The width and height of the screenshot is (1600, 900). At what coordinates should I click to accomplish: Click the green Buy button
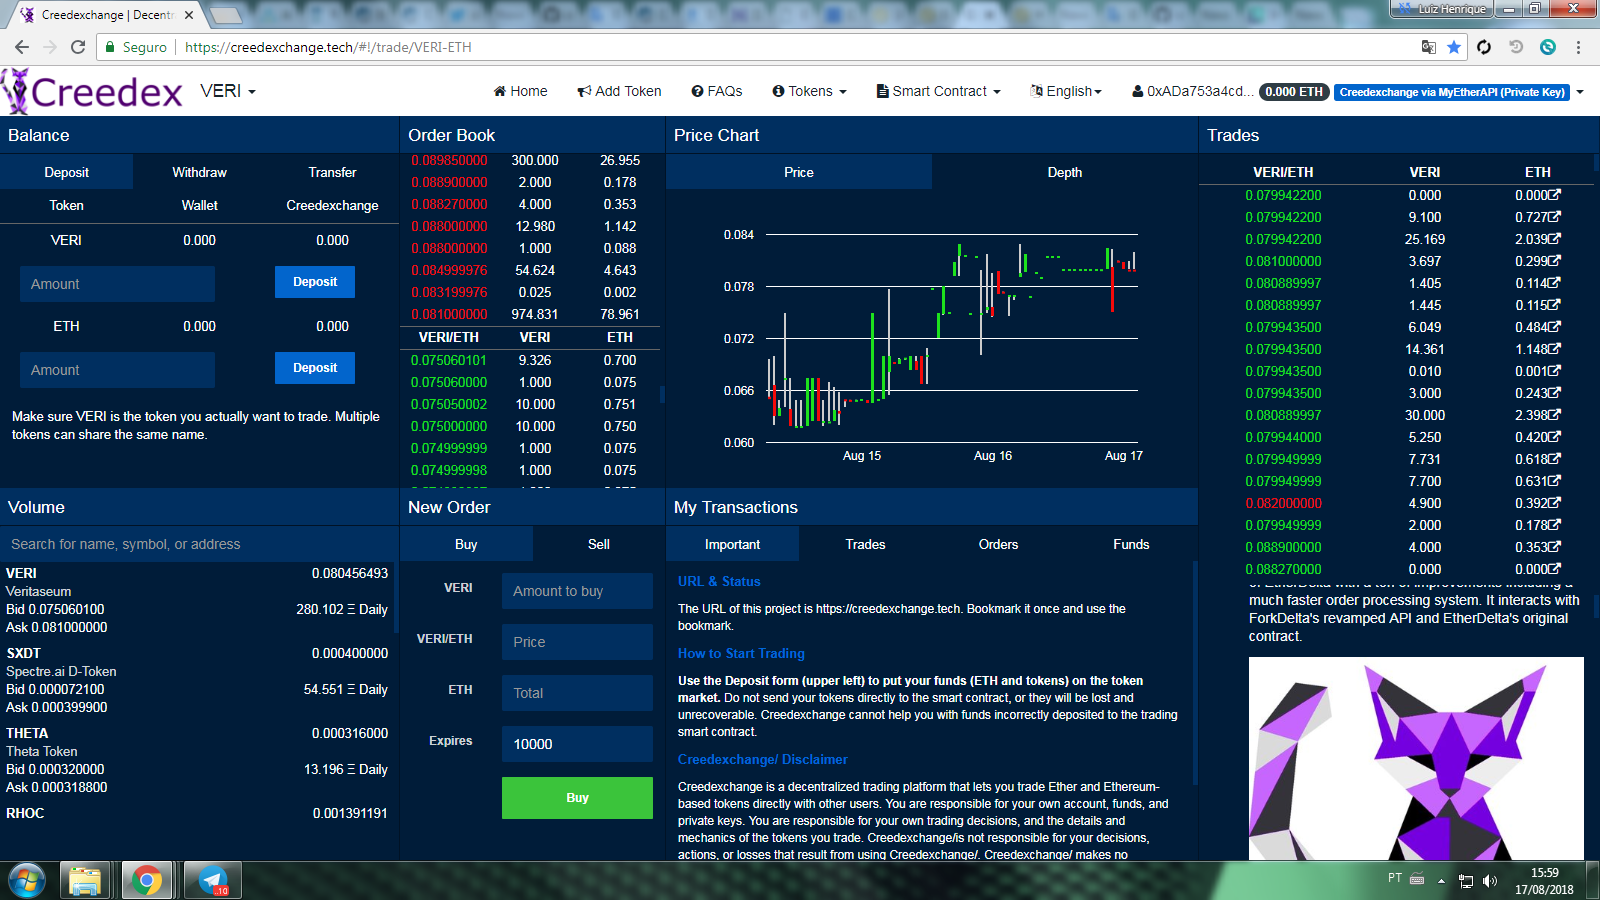click(x=577, y=798)
